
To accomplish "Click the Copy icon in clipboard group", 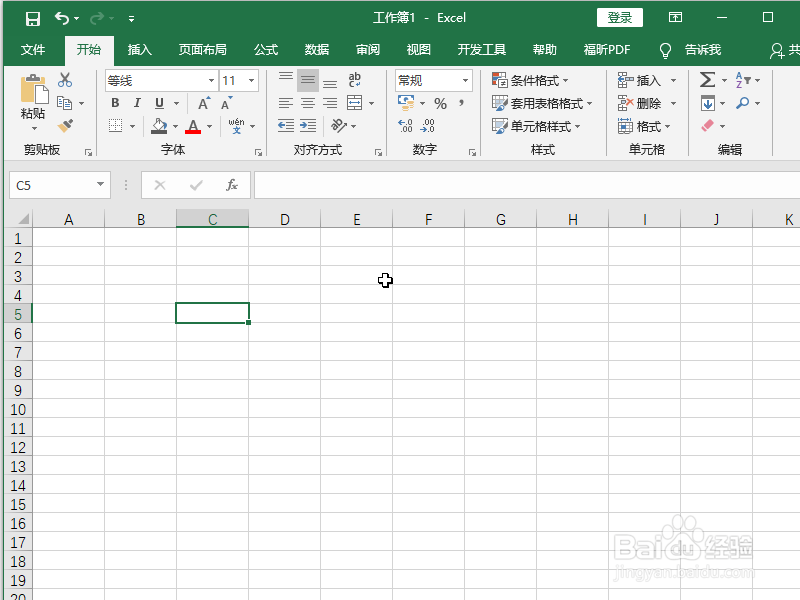I will pyautogui.click(x=64, y=103).
